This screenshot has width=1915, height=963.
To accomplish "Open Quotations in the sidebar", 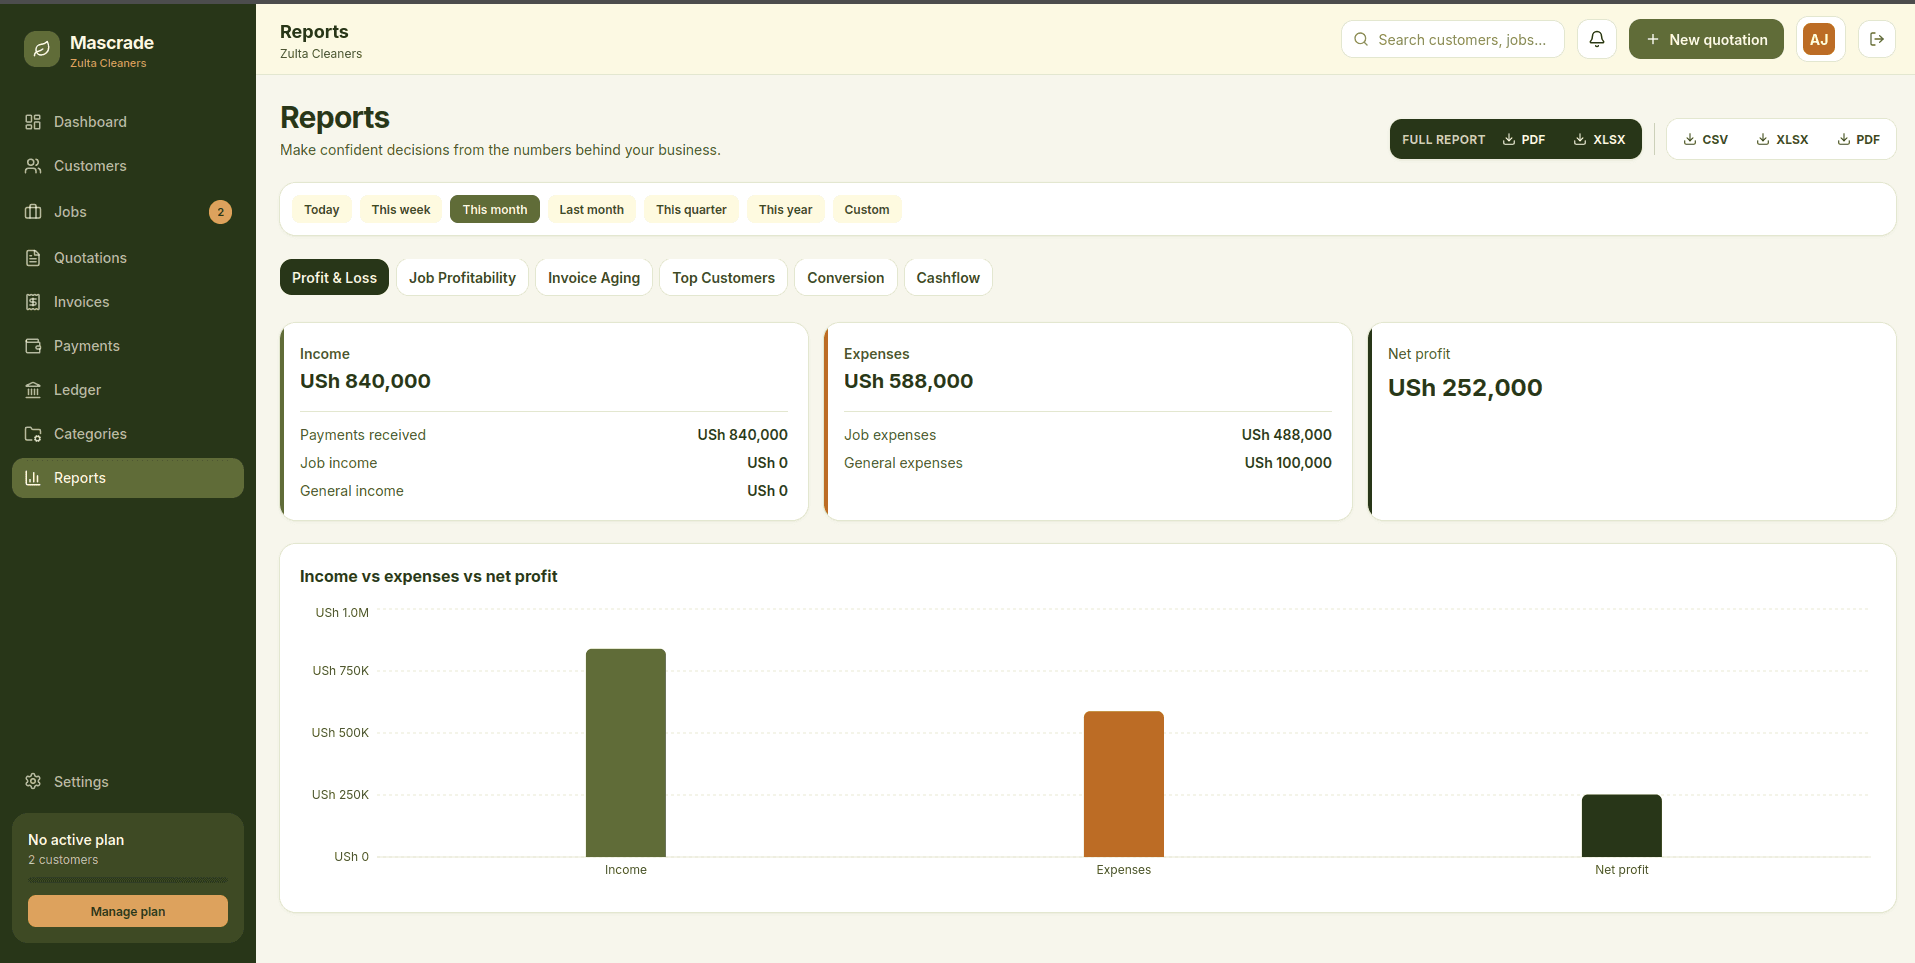I will 128,258.
